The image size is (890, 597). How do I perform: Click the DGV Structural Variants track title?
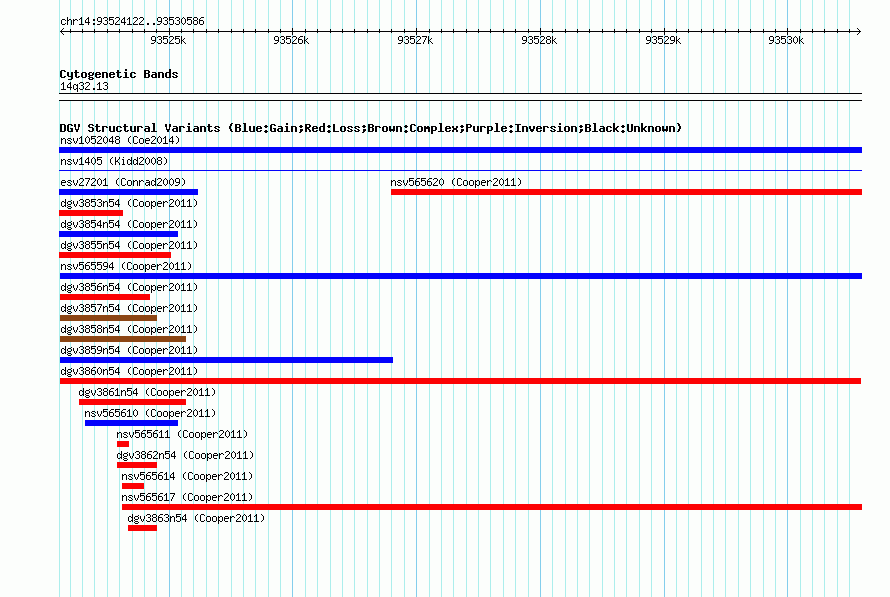pos(371,128)
